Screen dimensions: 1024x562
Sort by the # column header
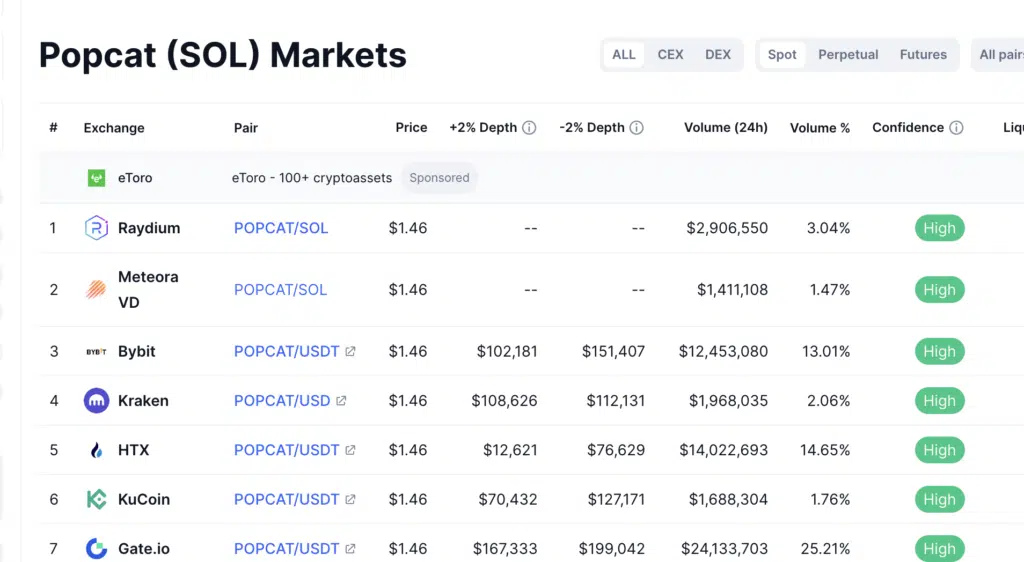pos(54,127)
